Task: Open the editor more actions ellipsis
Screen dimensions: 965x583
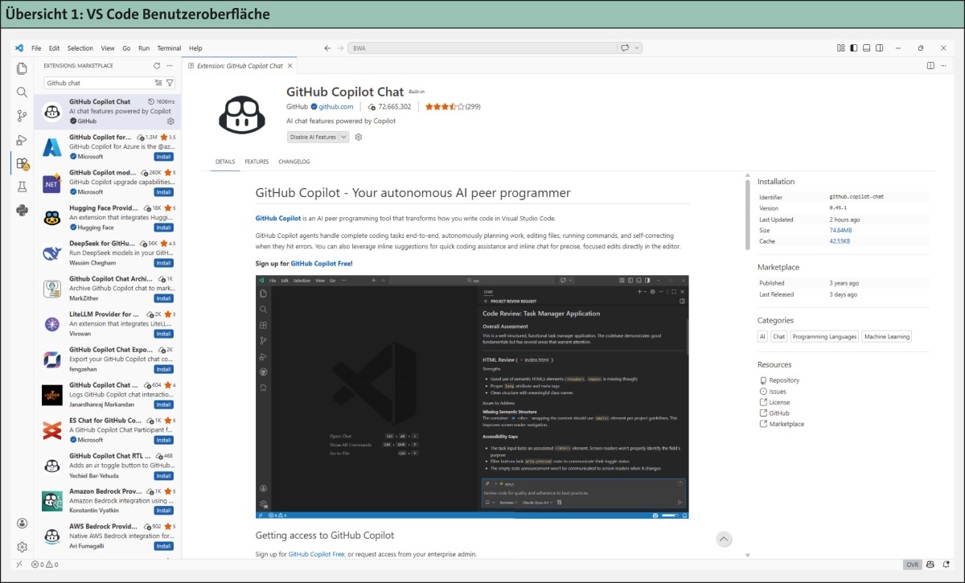Action: (x=943, y=65)
